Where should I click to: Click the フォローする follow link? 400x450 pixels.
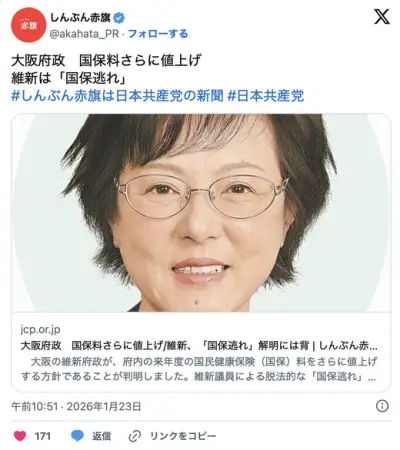pos(158,34)
